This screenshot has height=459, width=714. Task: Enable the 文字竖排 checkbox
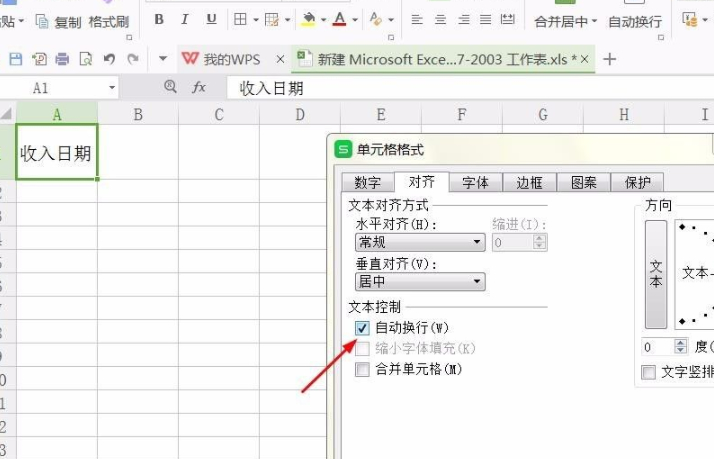coord(648,372)
